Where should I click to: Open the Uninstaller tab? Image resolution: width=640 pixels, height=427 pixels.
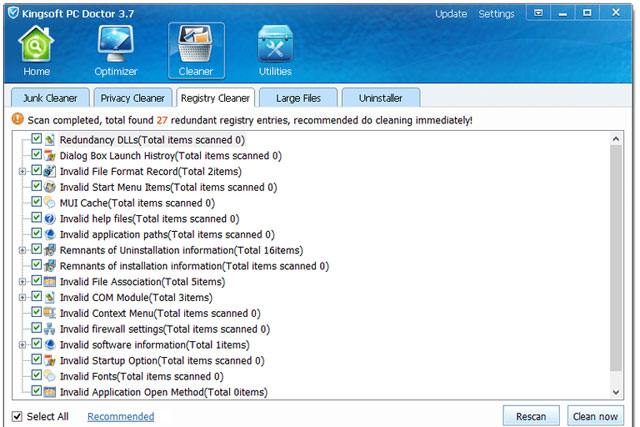click(x=381, y=98)
